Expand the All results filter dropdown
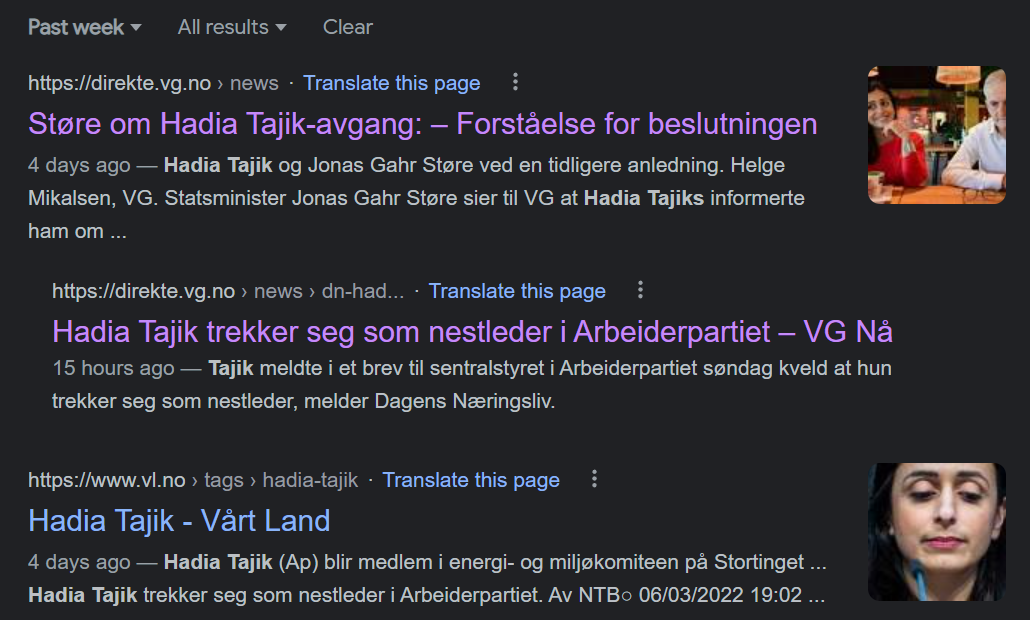1030x620 pixels. pos(231,27)
